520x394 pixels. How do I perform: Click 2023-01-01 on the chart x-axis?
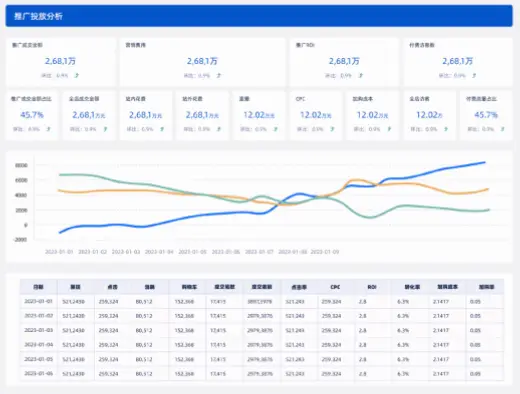tap(59, 252)
